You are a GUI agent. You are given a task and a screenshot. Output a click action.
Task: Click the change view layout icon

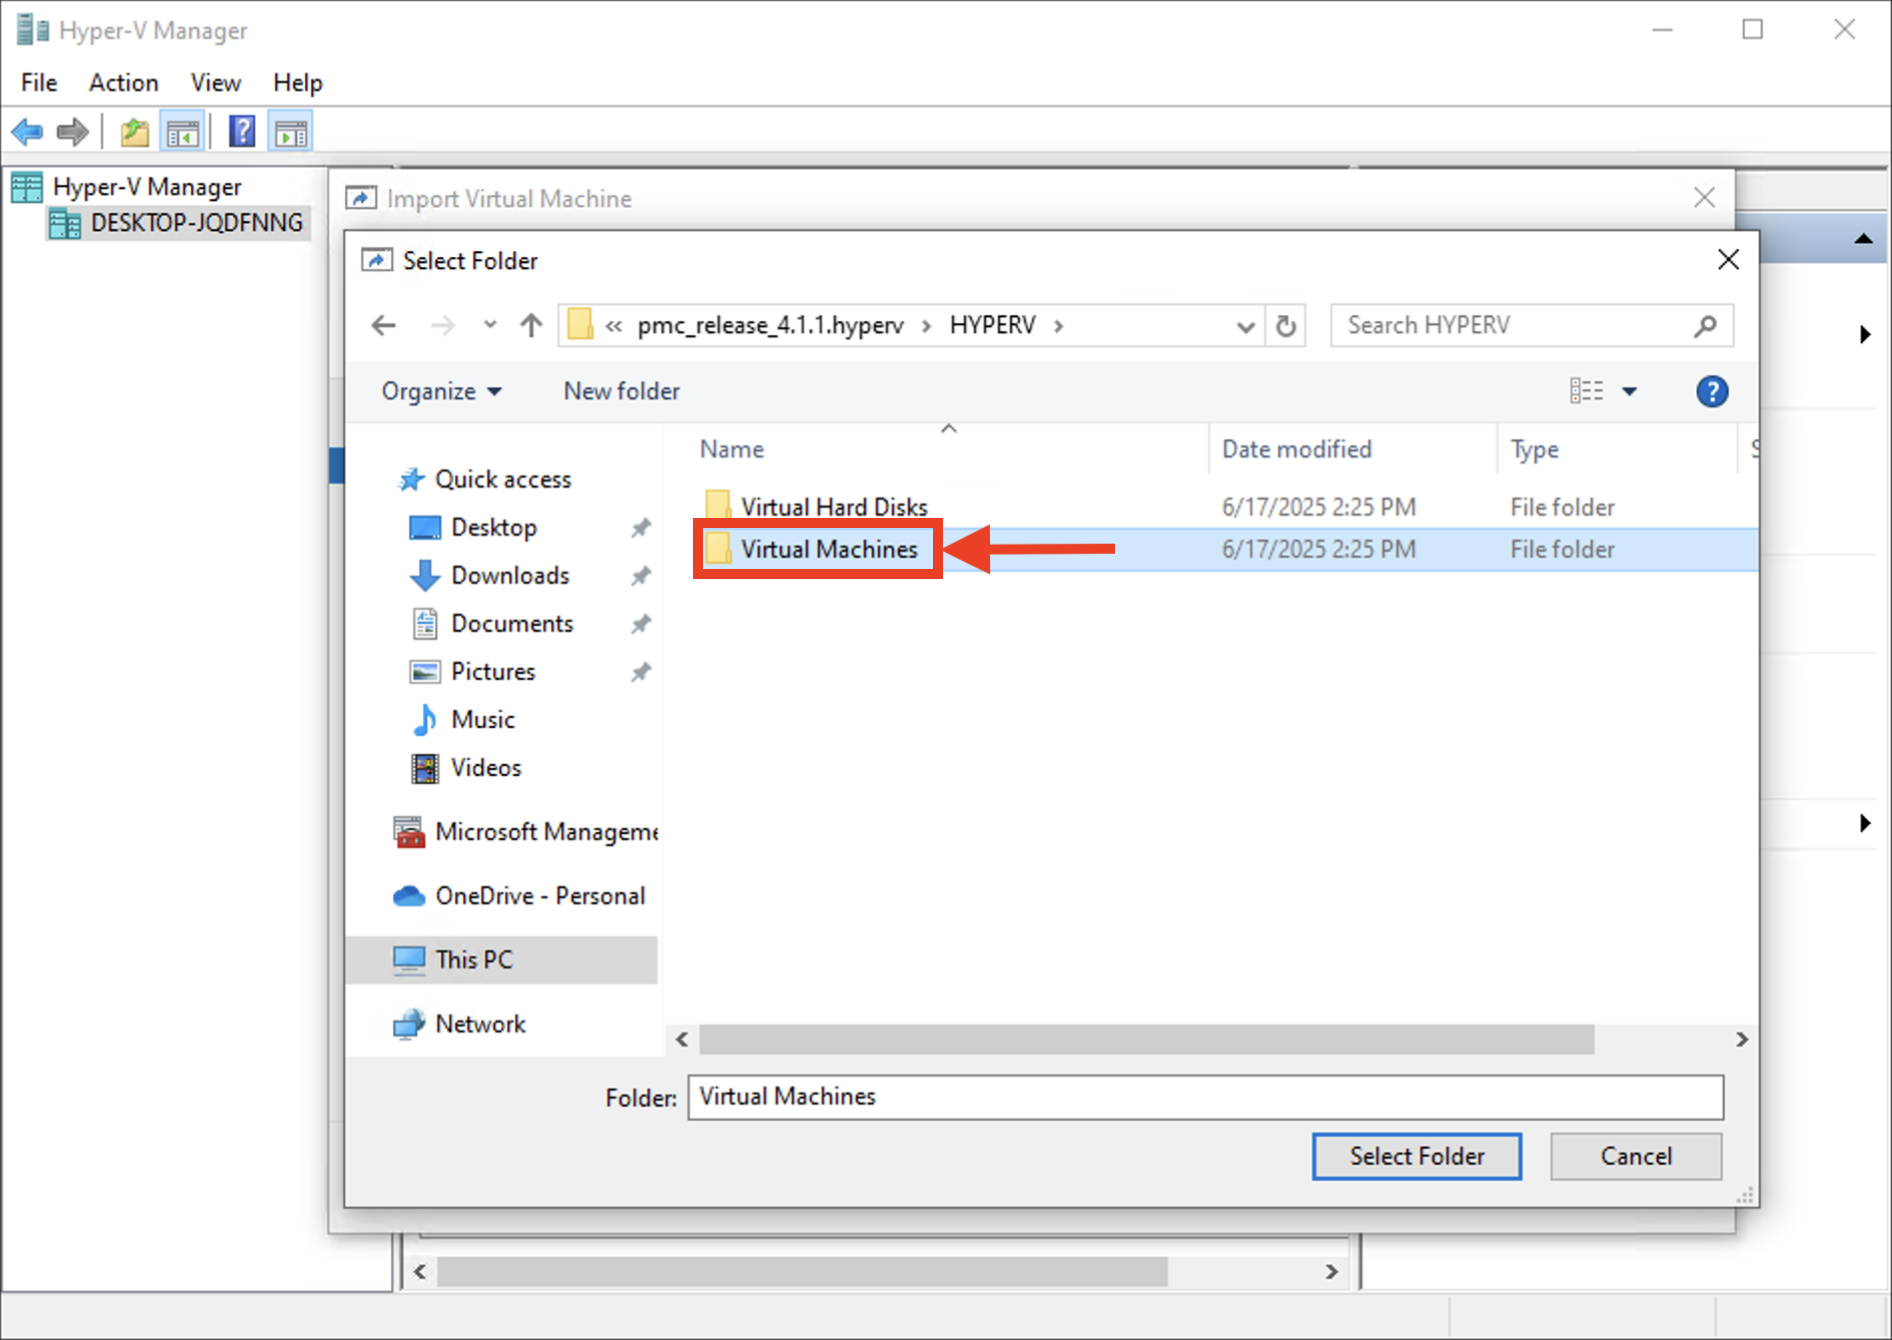tap(1587, 391)
